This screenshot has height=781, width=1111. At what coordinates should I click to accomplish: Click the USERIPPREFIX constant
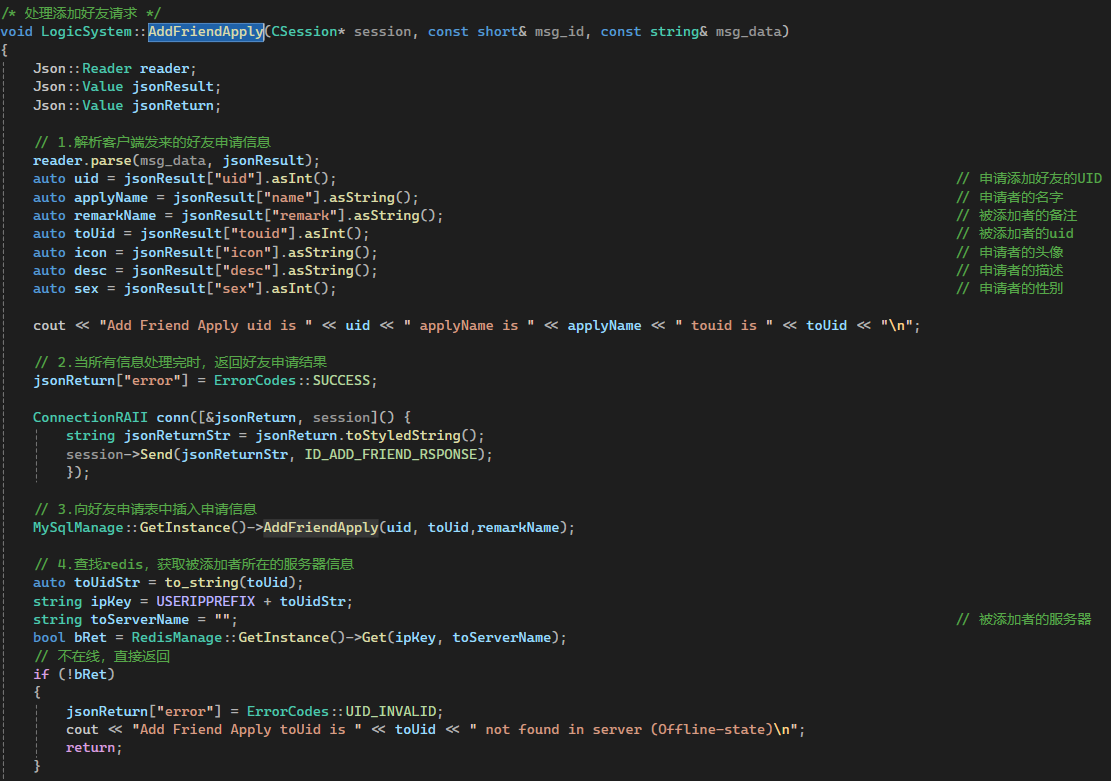pyautogui.click(x=205, y=601)
